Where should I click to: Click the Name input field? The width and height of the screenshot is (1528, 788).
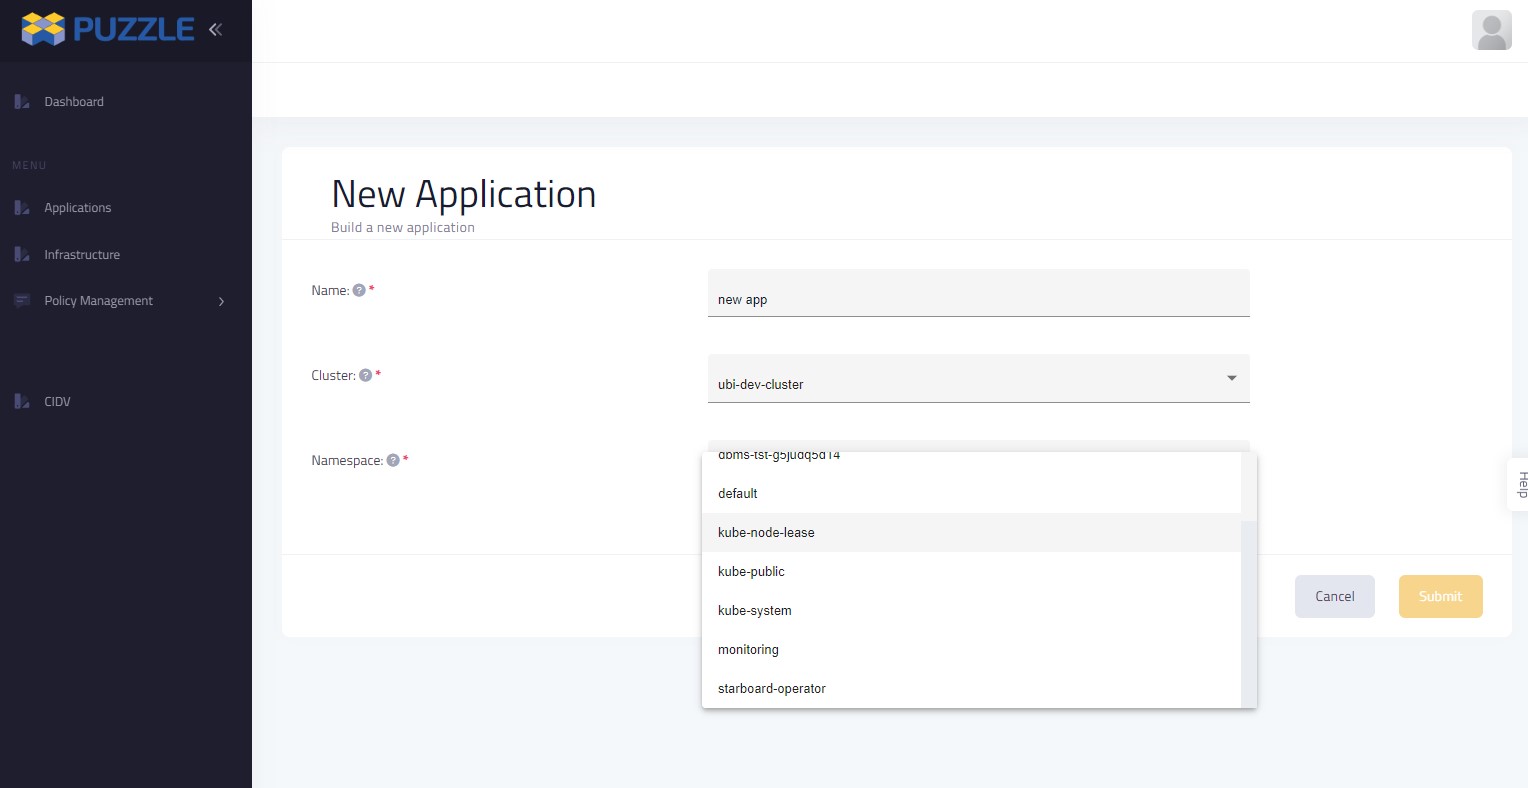(x=979, y=293)
